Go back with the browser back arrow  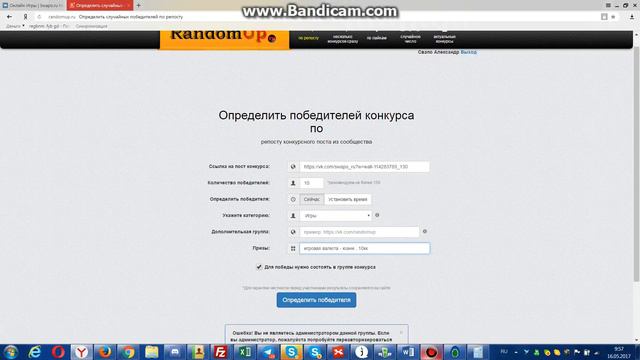tap(9, 17)
